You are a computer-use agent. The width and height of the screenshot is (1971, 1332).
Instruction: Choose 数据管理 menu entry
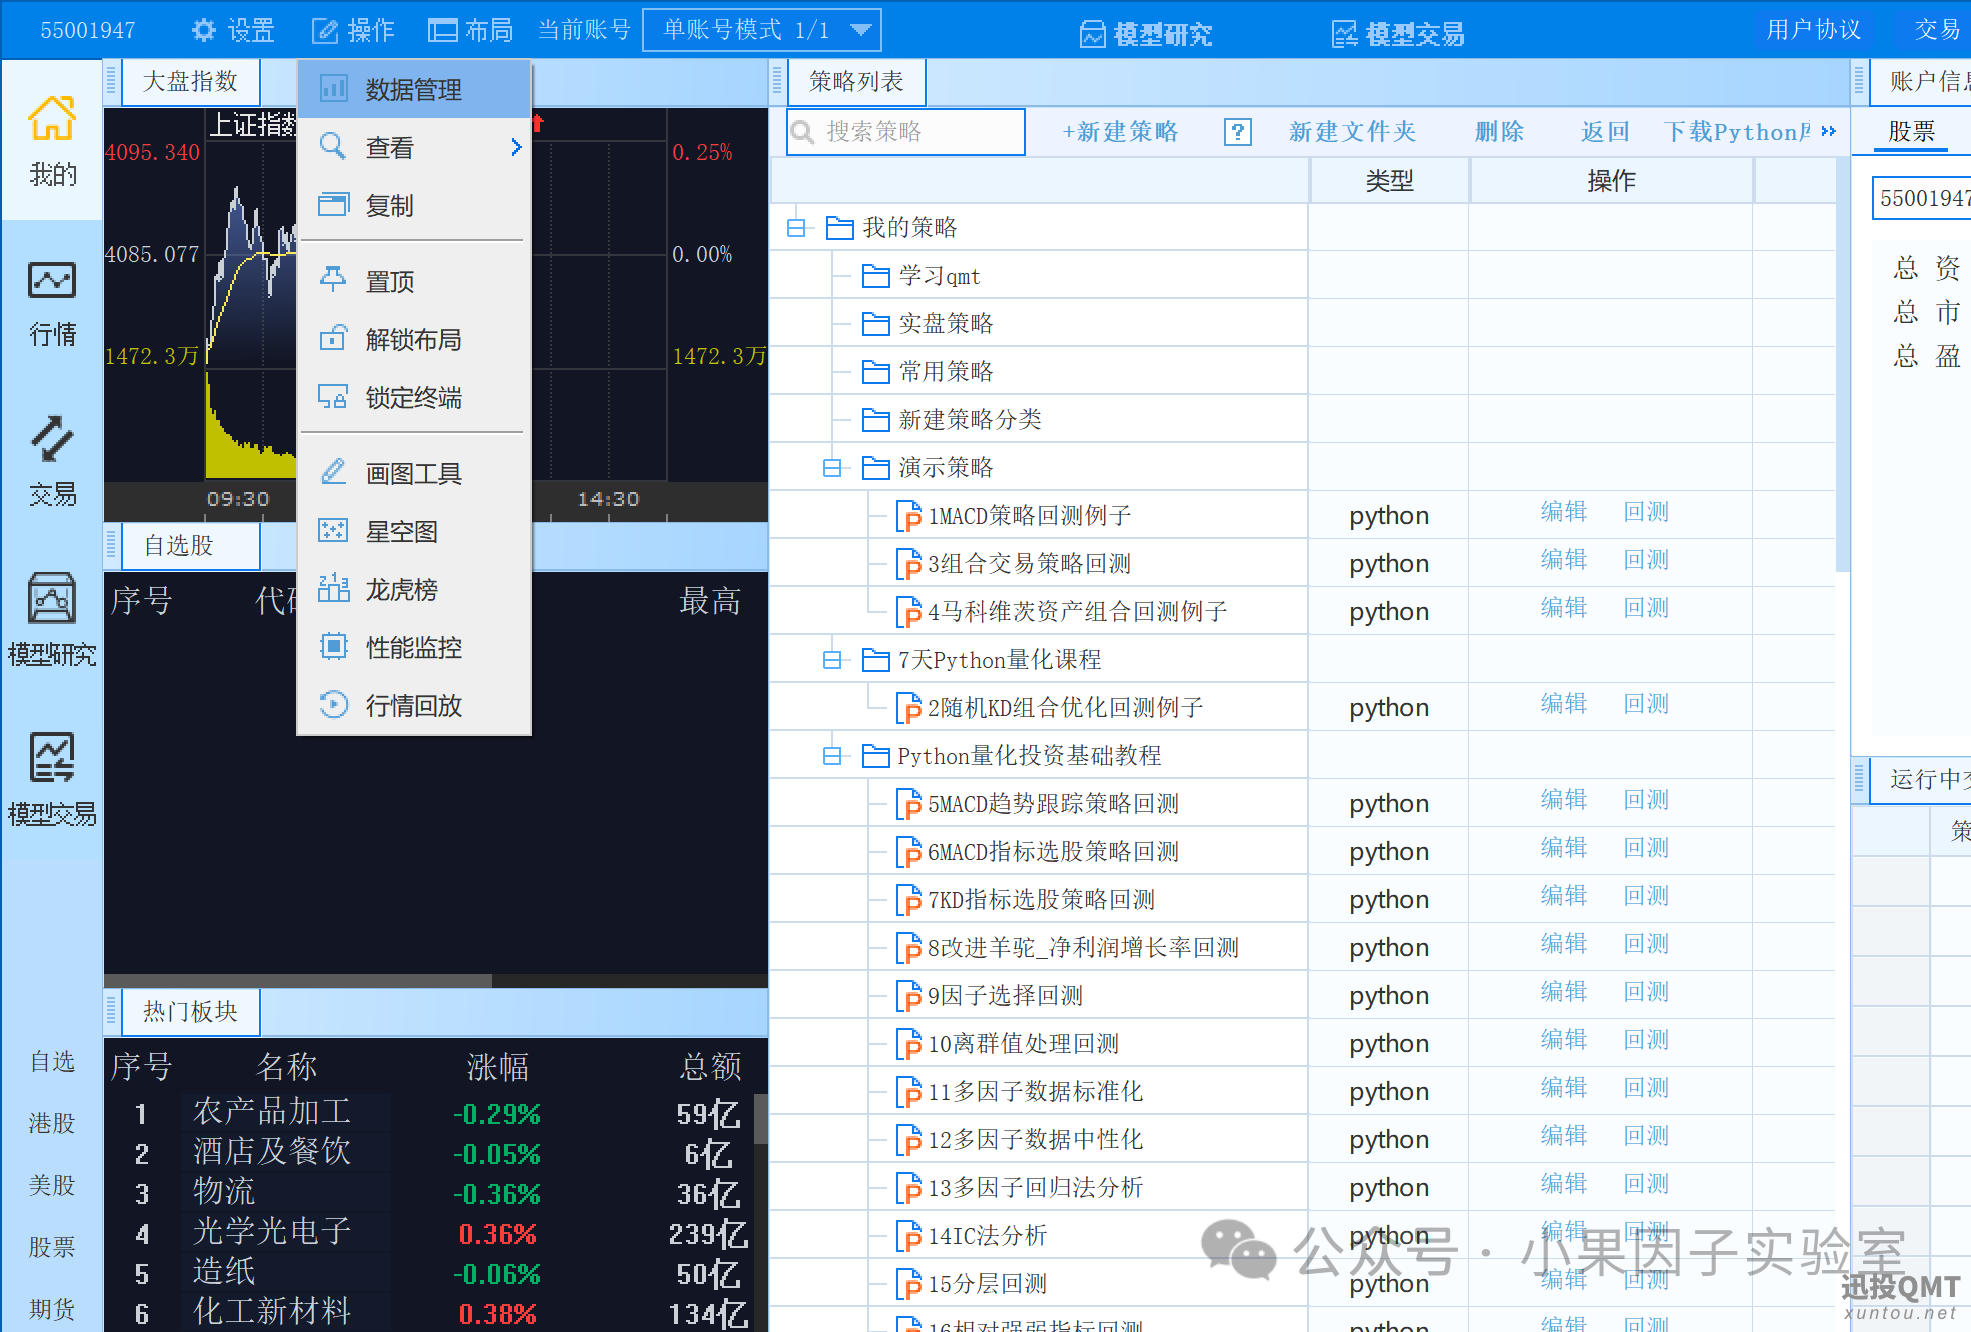413,90
